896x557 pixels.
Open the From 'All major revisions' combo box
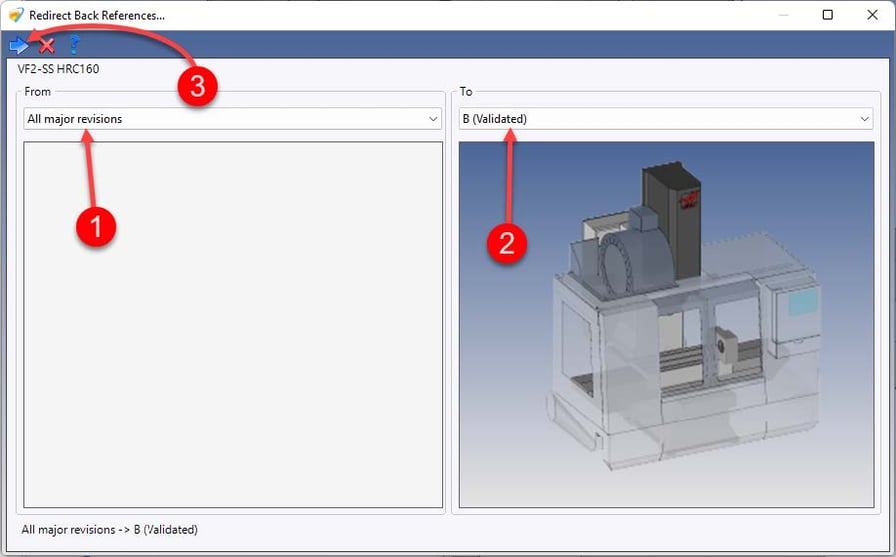click(x=232, y=119)
